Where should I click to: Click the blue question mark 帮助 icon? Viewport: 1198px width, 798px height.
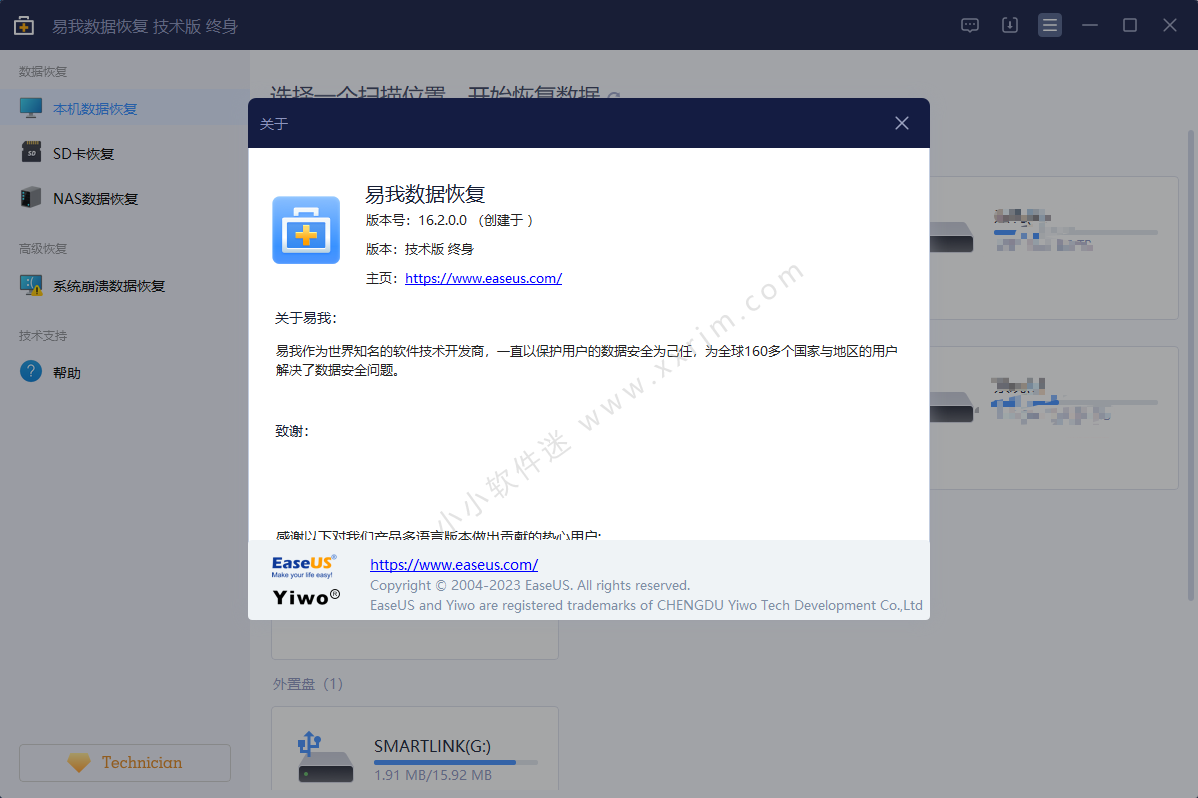(31, 372)
